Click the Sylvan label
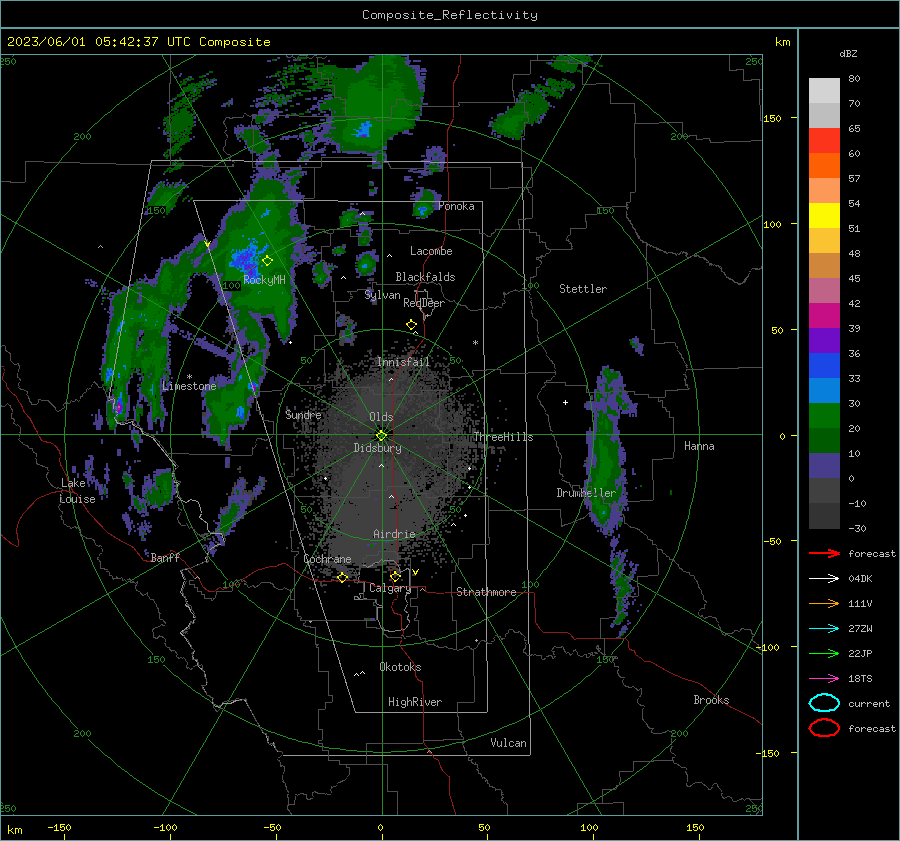900x841 pixels. coord(382,295)
